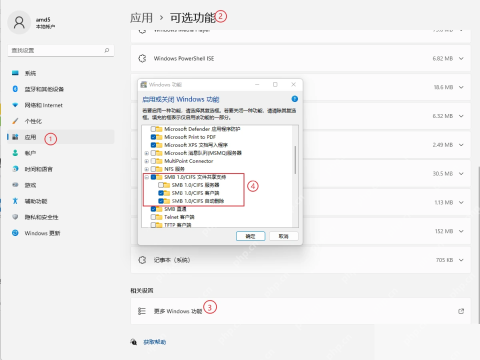The width and height of the screenshot is (480, 360).
Task: Click the Windows 功能 dialog title bar icon
Action: (144, 85)
